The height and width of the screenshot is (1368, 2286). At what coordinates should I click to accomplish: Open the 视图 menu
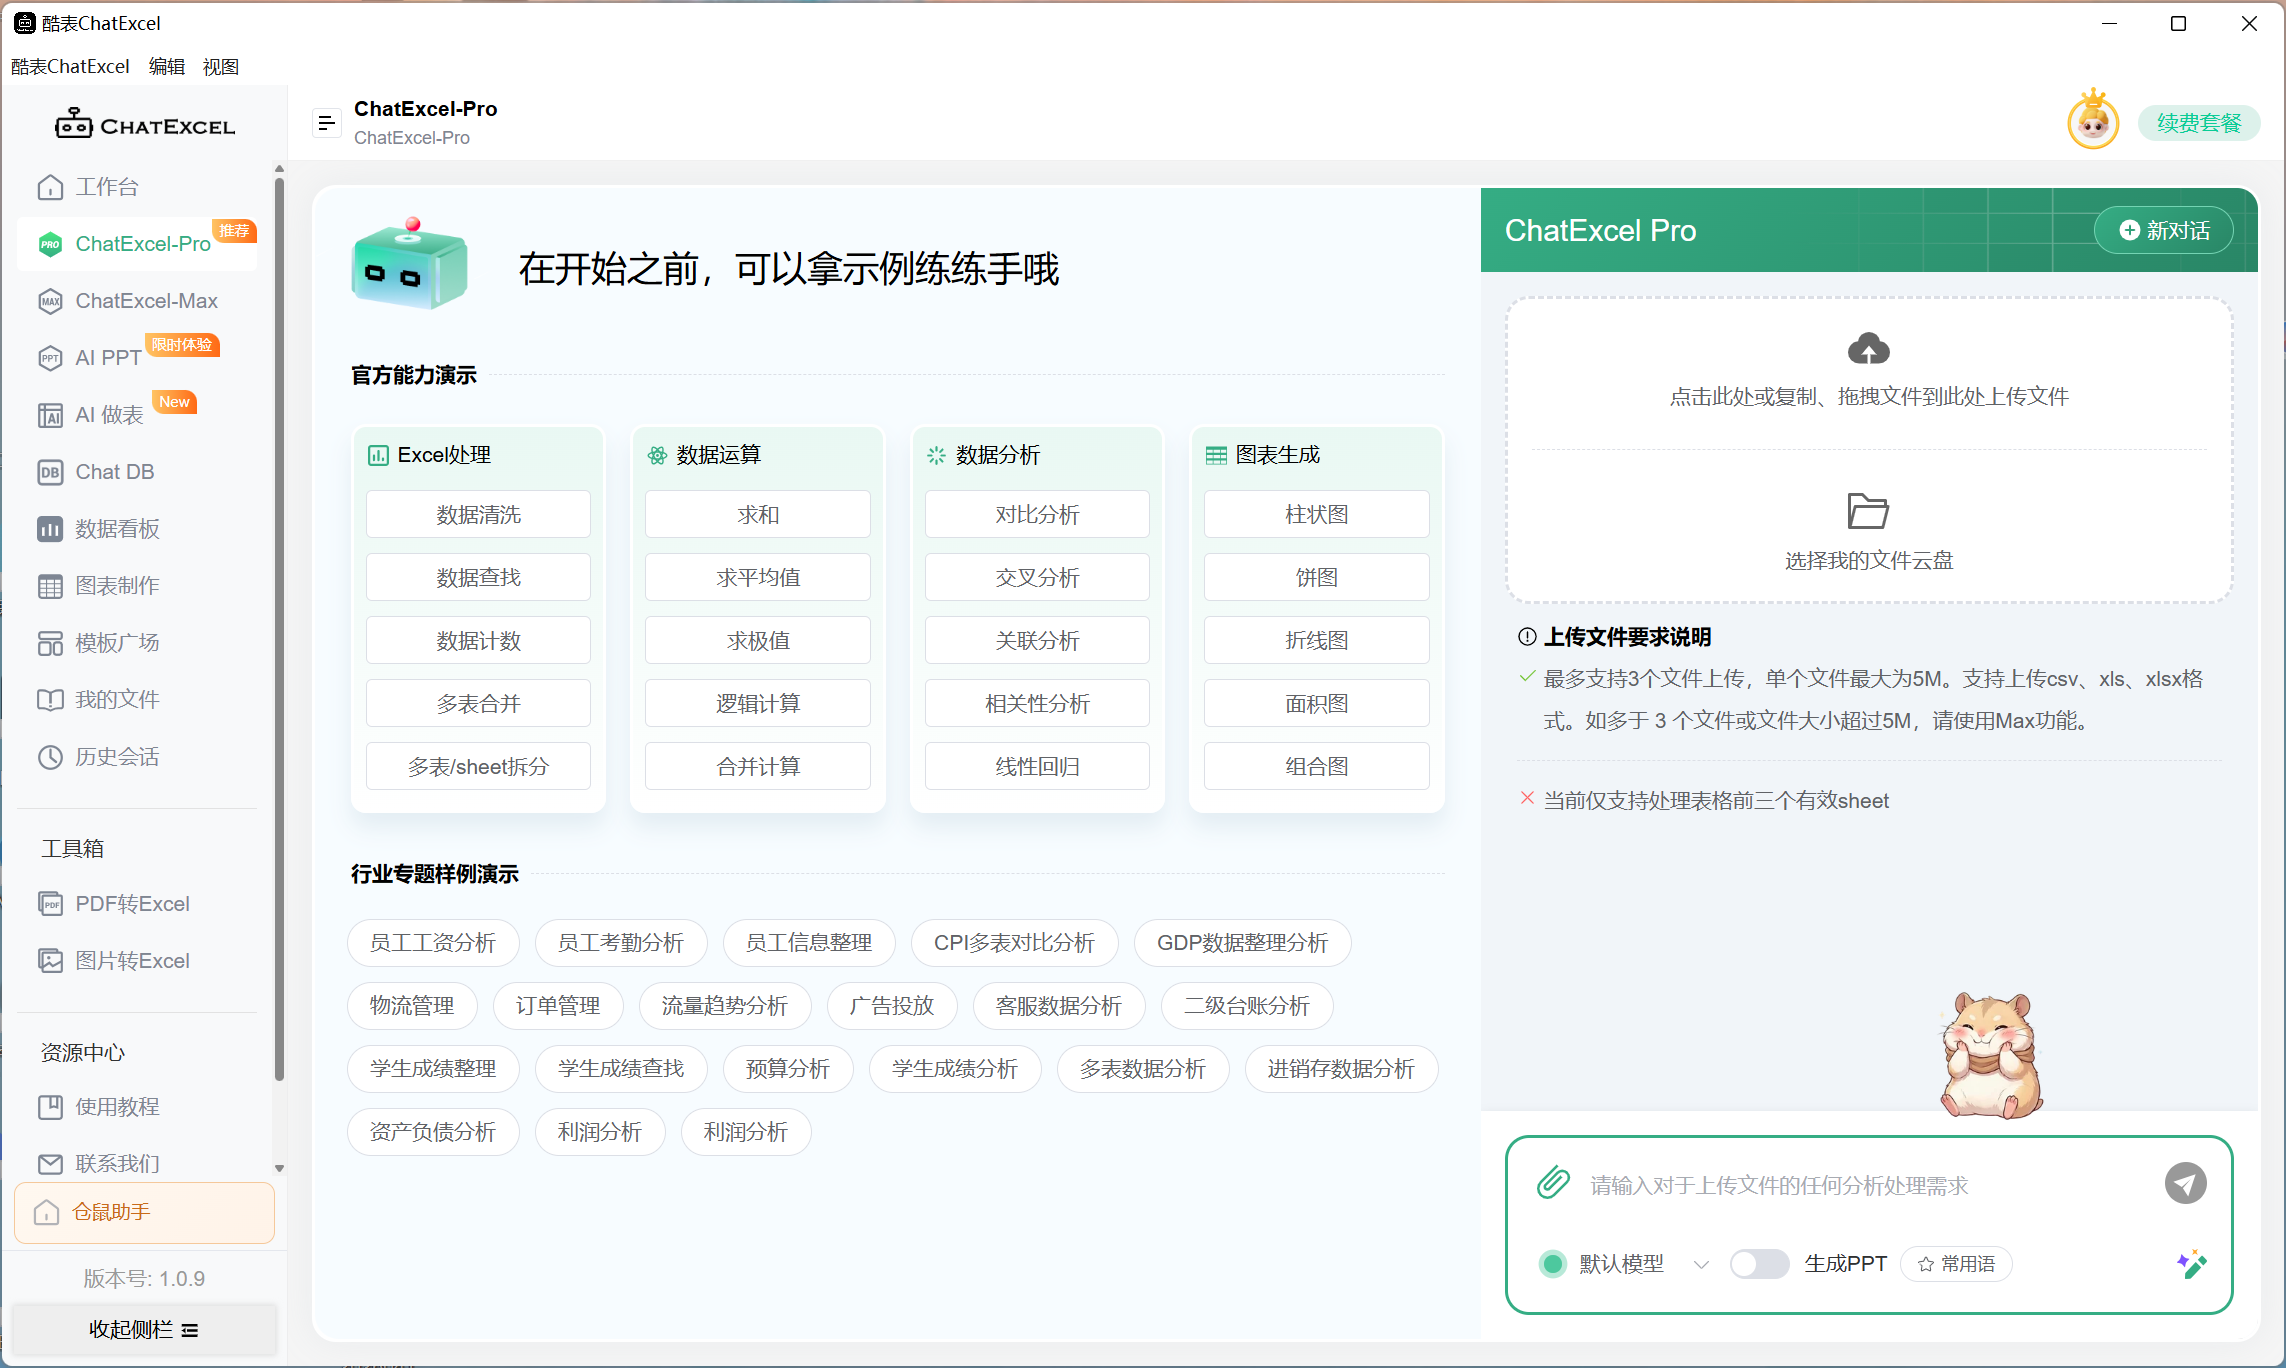221,66
